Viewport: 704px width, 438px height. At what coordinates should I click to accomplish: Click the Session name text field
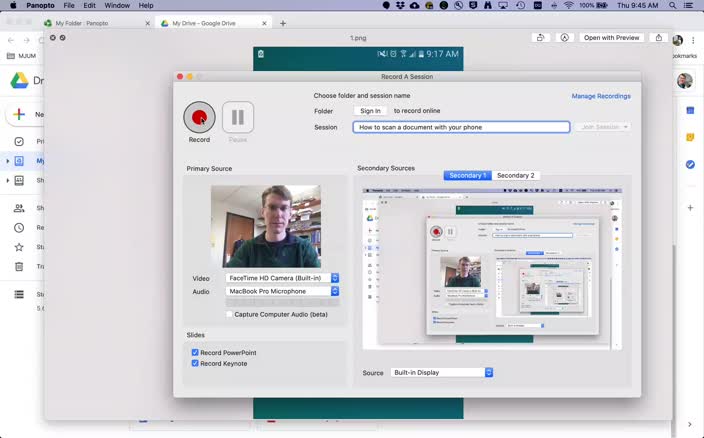click(461, 127)
